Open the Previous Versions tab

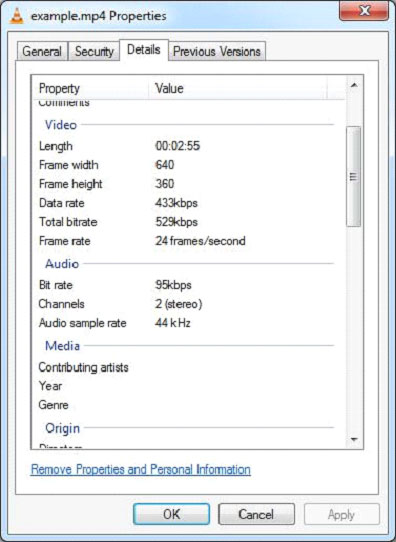[x=217, y=52]
